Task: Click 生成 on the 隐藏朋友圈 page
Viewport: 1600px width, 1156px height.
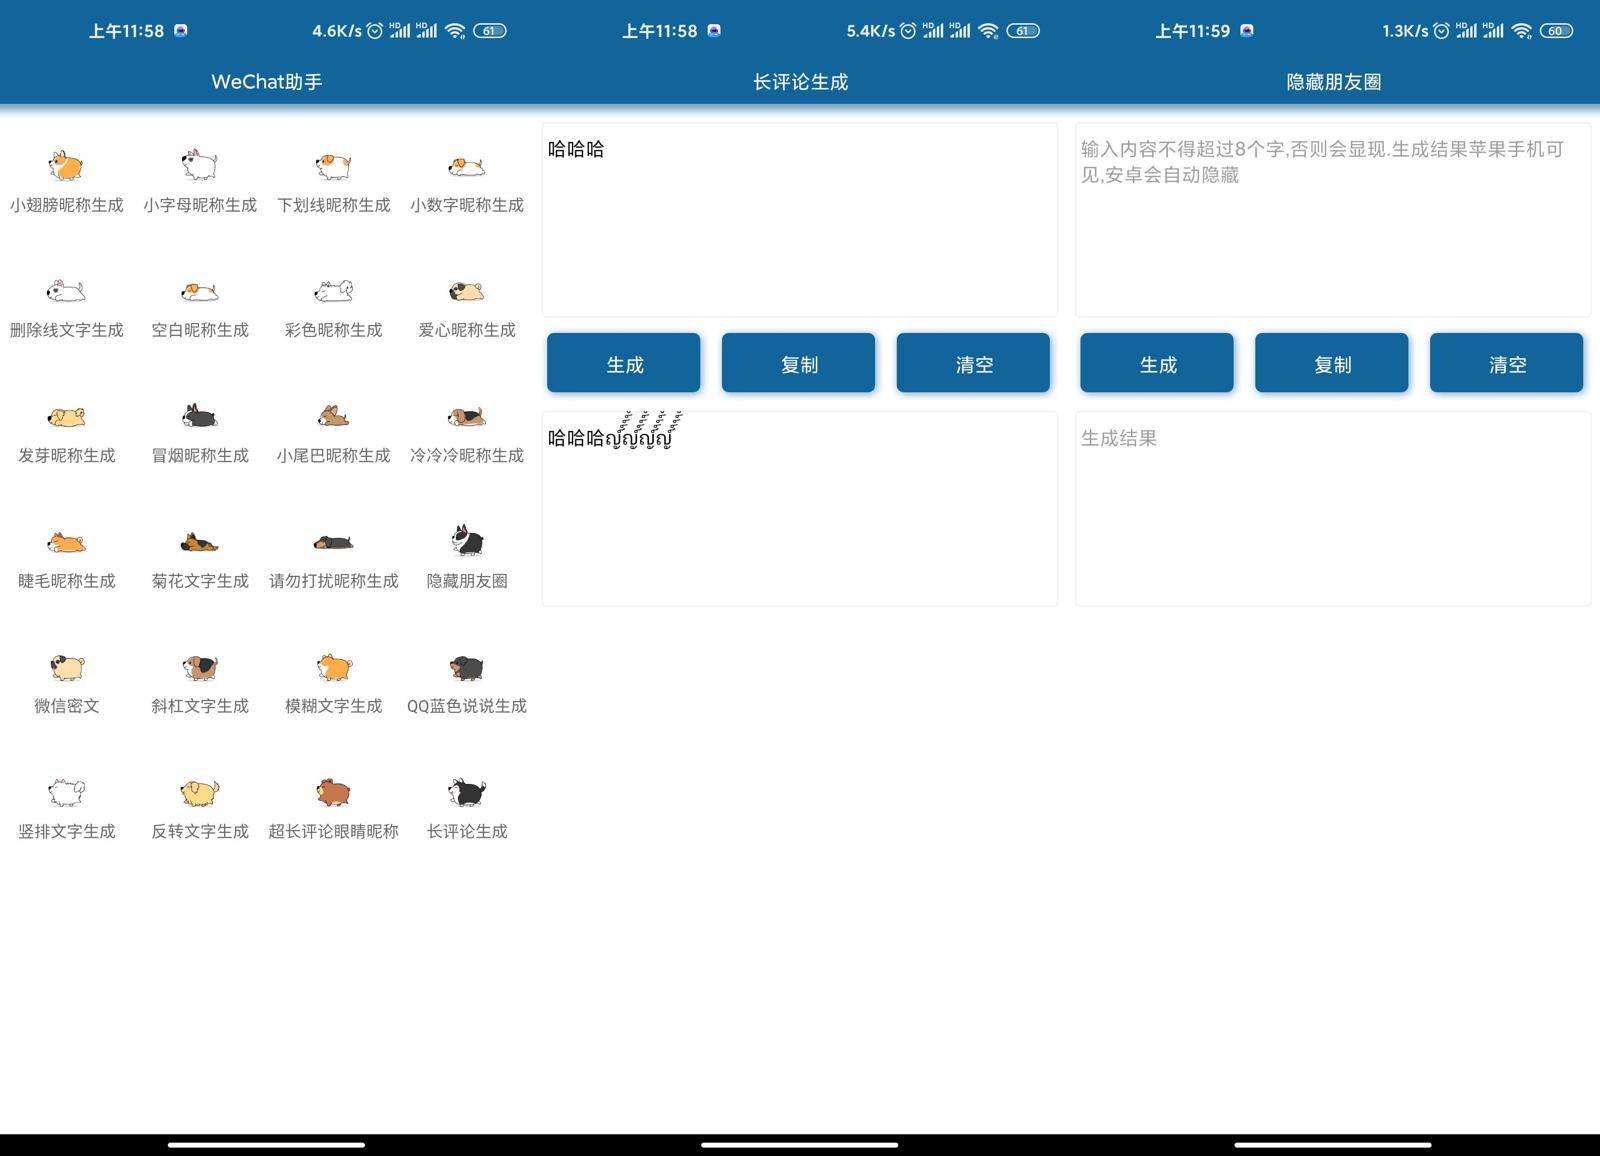Action: [x=1157, y=363]
